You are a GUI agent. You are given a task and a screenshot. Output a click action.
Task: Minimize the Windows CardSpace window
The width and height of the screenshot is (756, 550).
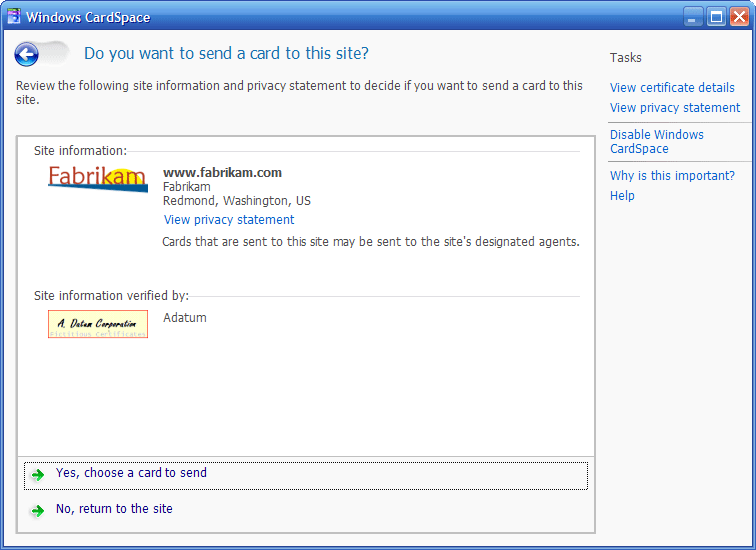tap(693, 17)
